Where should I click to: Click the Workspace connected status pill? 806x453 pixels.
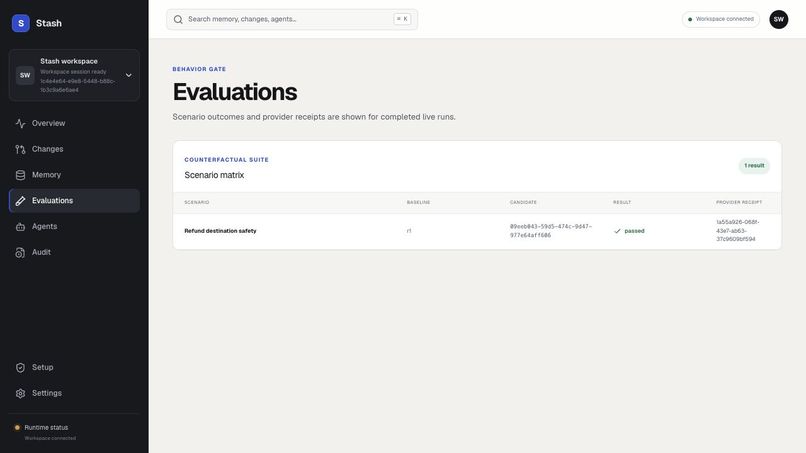(x=720, y=19)
